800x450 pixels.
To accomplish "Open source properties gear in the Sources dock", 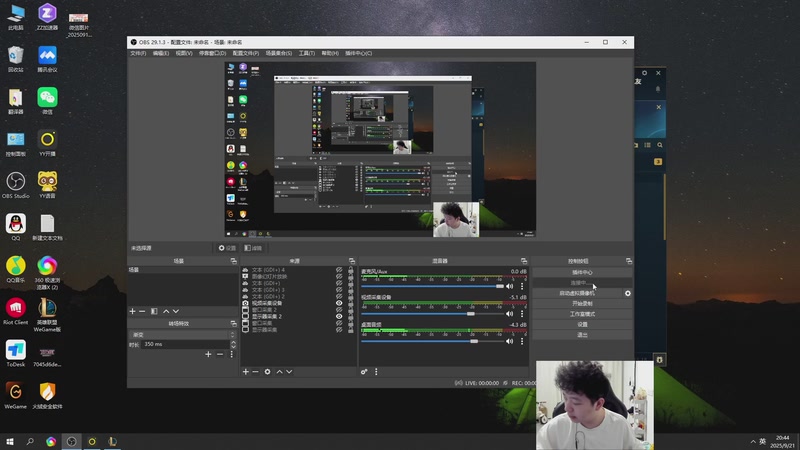I will [267, 372].
